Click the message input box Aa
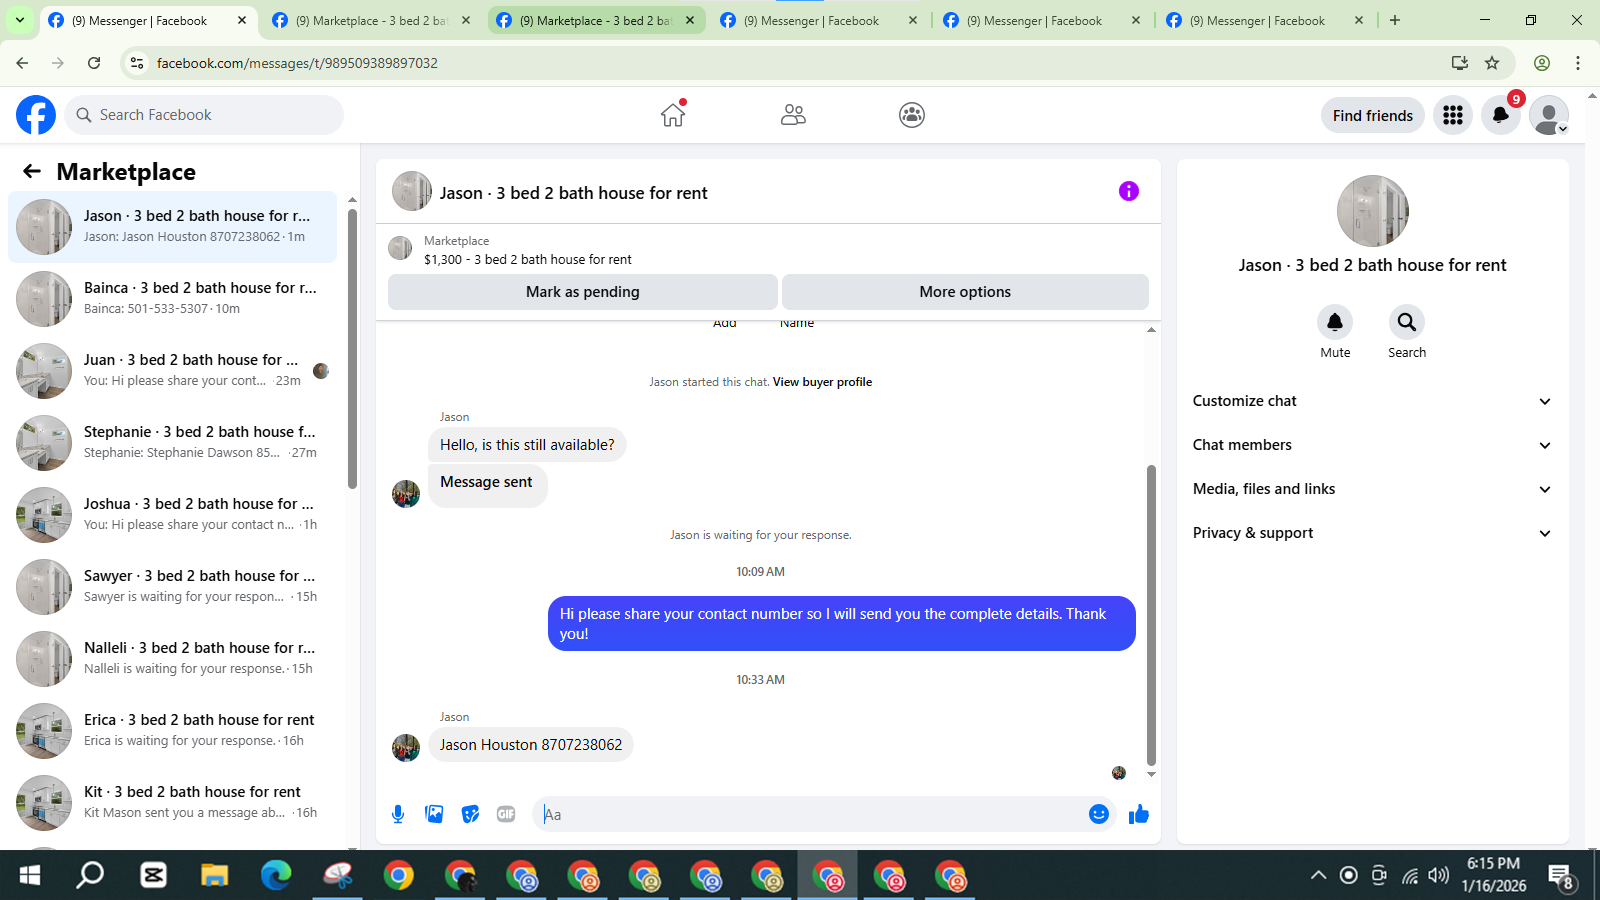 (x=810, y=814)
